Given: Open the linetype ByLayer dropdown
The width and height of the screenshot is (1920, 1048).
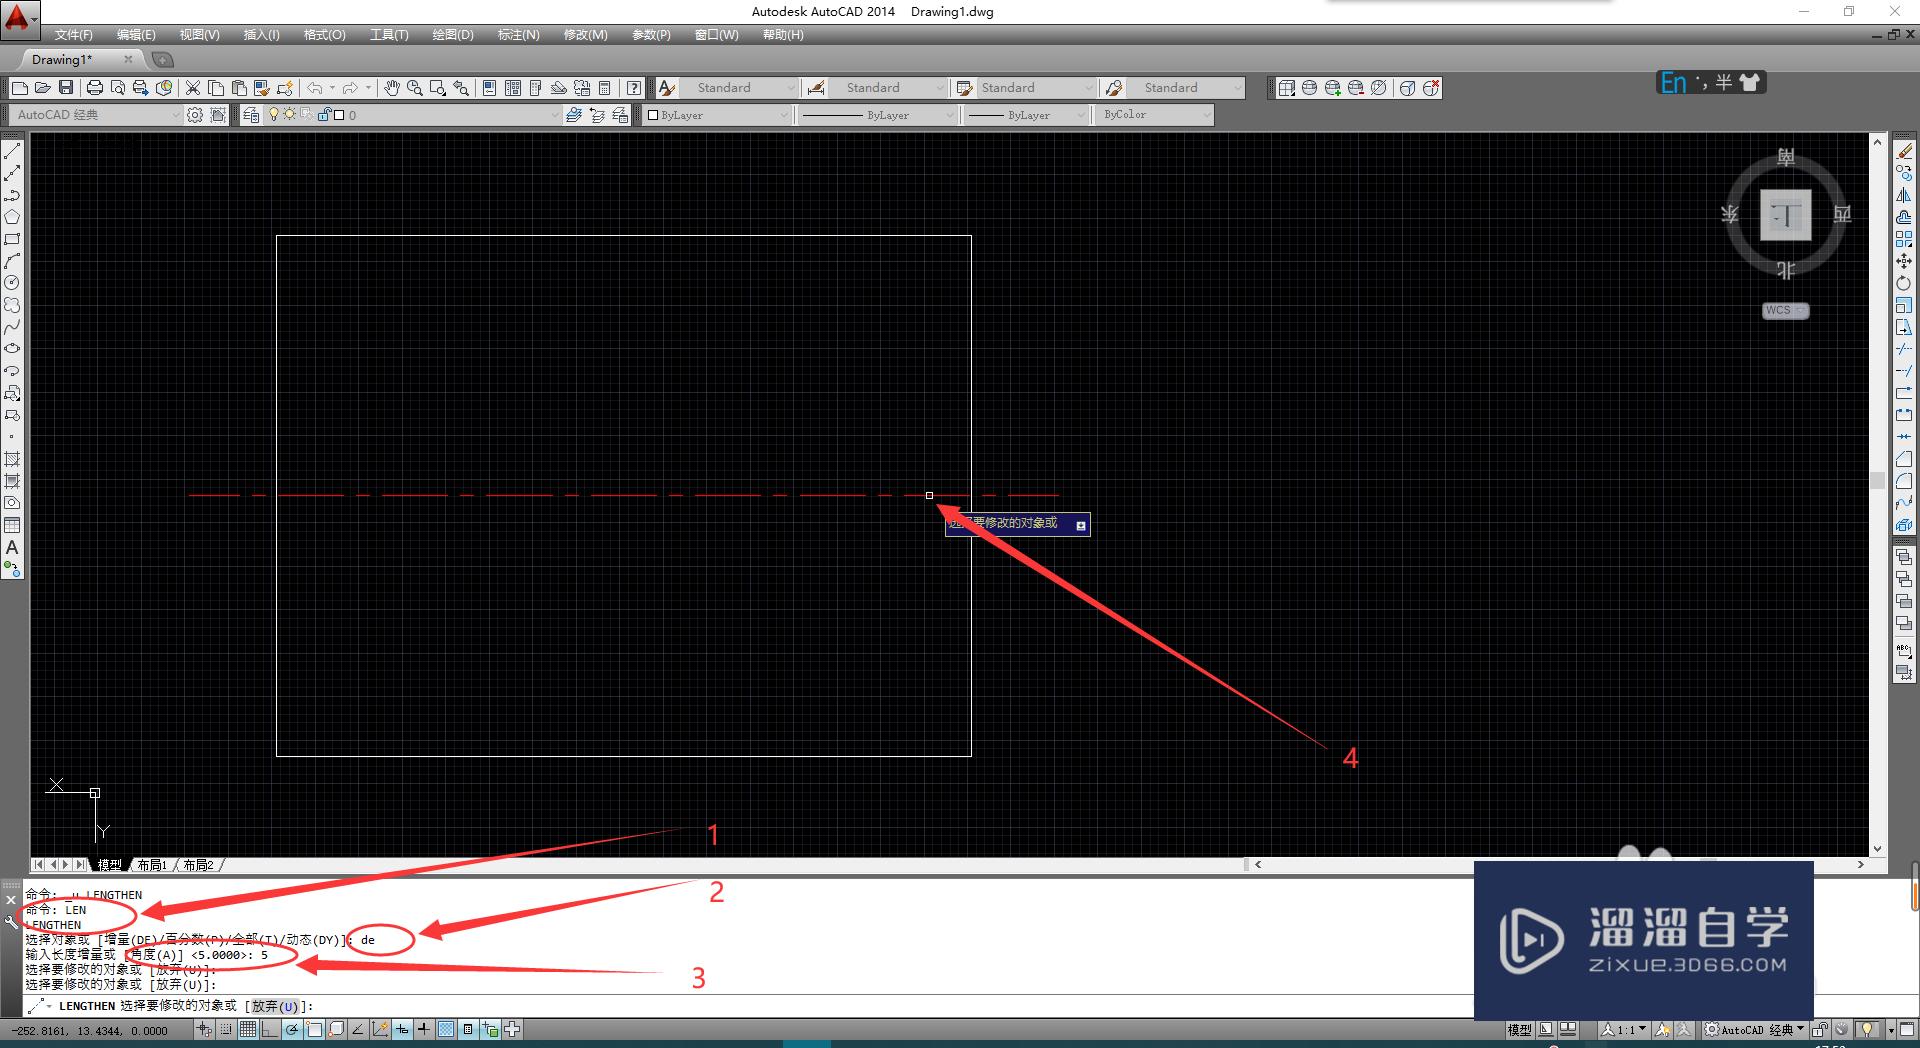Looking at the screenshot, I should (879, 115).
